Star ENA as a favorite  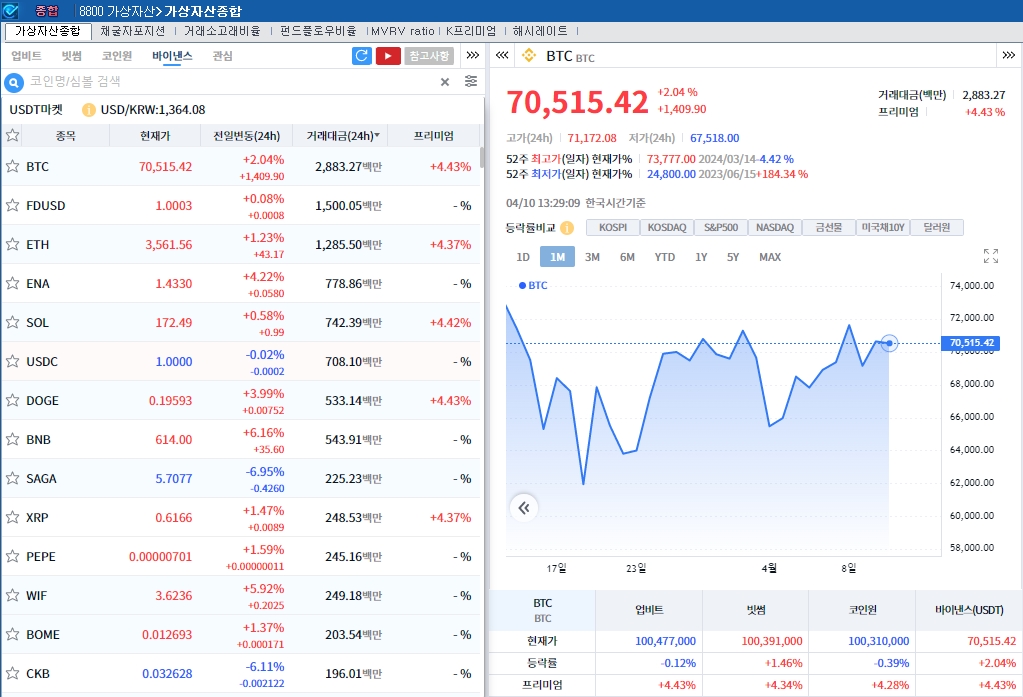(x=12, y=283)
